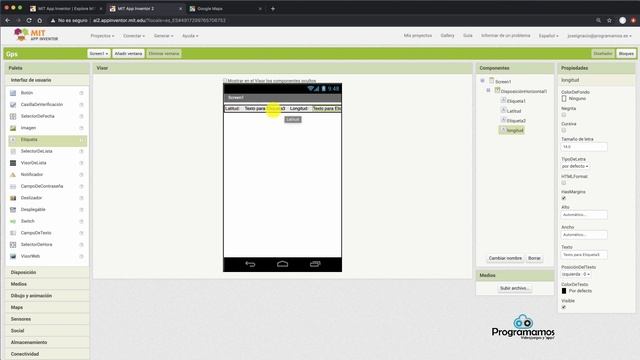Open the TipoDeLetra por defecto dropdown
Viewport: 640px width, 360px height.
575,166
